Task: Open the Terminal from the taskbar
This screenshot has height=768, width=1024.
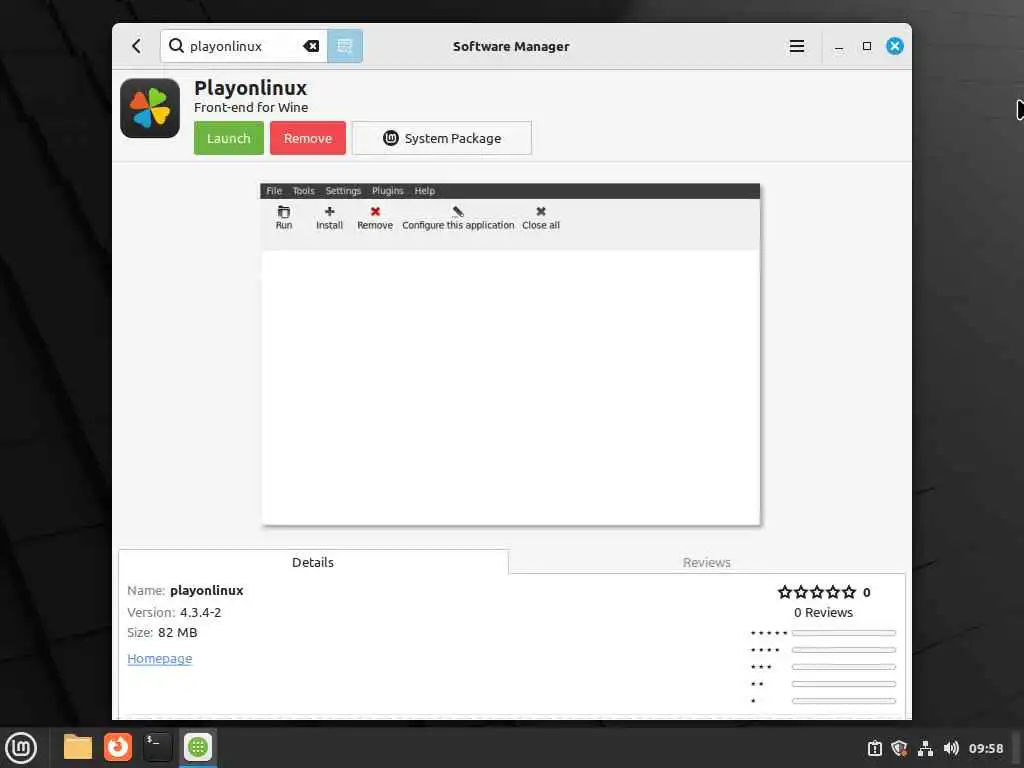Action: pyautogui.click(x=157, y=747)
